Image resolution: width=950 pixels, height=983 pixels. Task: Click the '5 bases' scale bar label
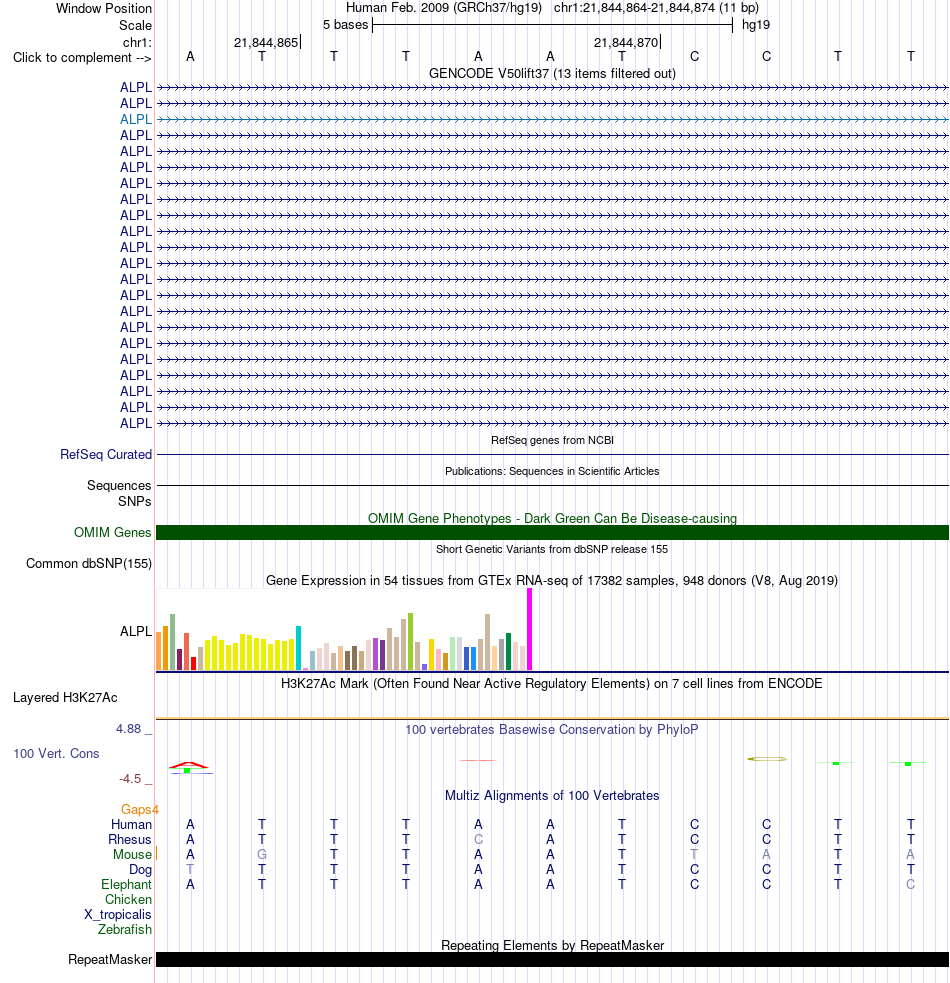click(346, 24)
